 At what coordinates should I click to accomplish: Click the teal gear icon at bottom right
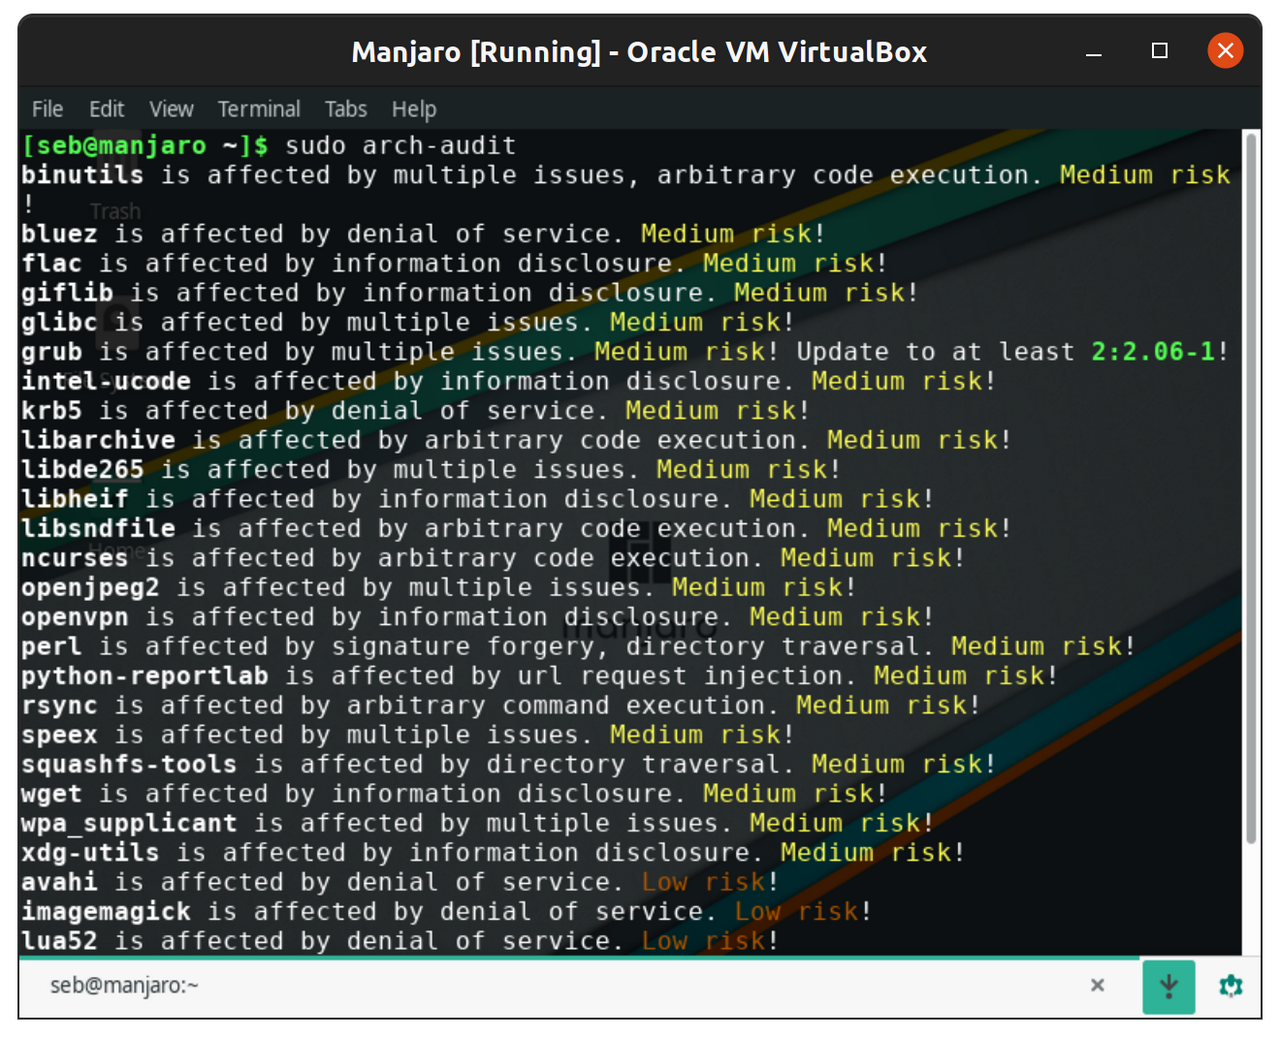pyautogui.click(x=1230, y=986)
